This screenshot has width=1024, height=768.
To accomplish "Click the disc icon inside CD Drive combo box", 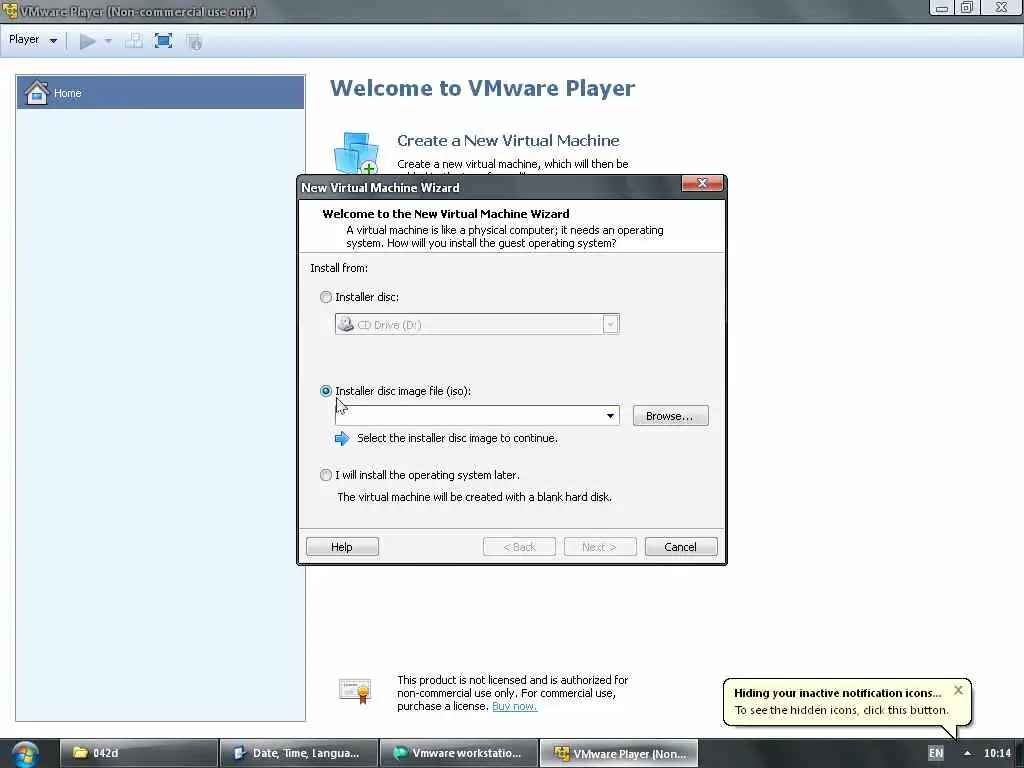I will (x=346, y=324).
